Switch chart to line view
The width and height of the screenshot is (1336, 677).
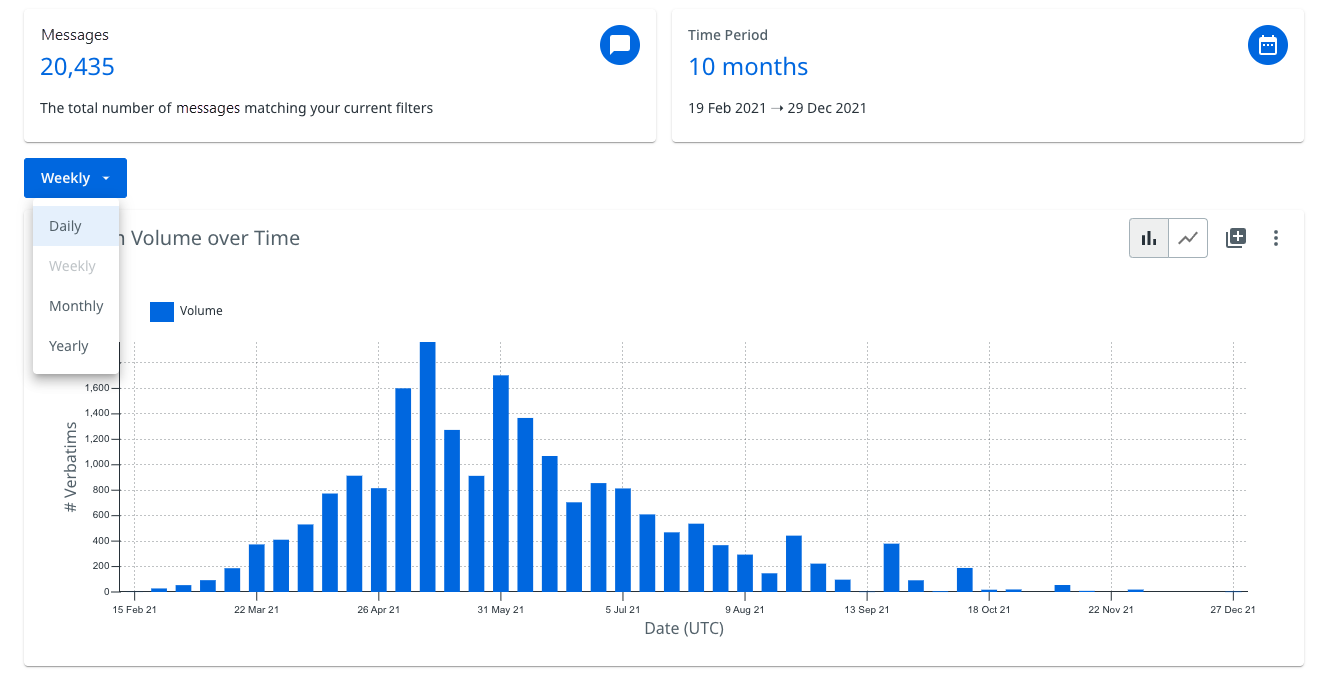pos(1188,238)
